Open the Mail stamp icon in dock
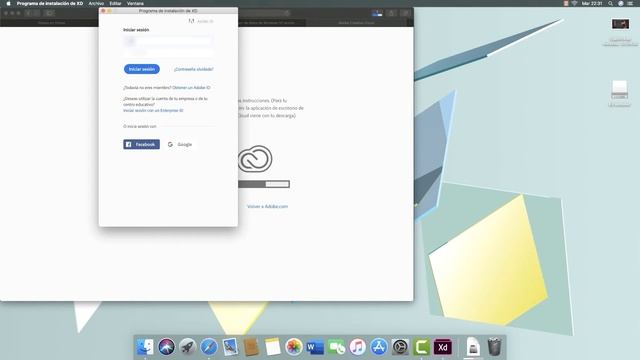640x360 pixels. coord(230,347)
